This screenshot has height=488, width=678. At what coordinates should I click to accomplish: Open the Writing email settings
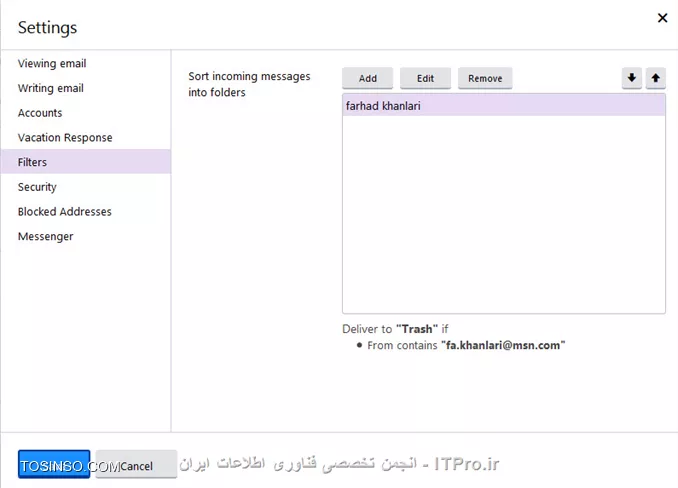click(51, 88)
